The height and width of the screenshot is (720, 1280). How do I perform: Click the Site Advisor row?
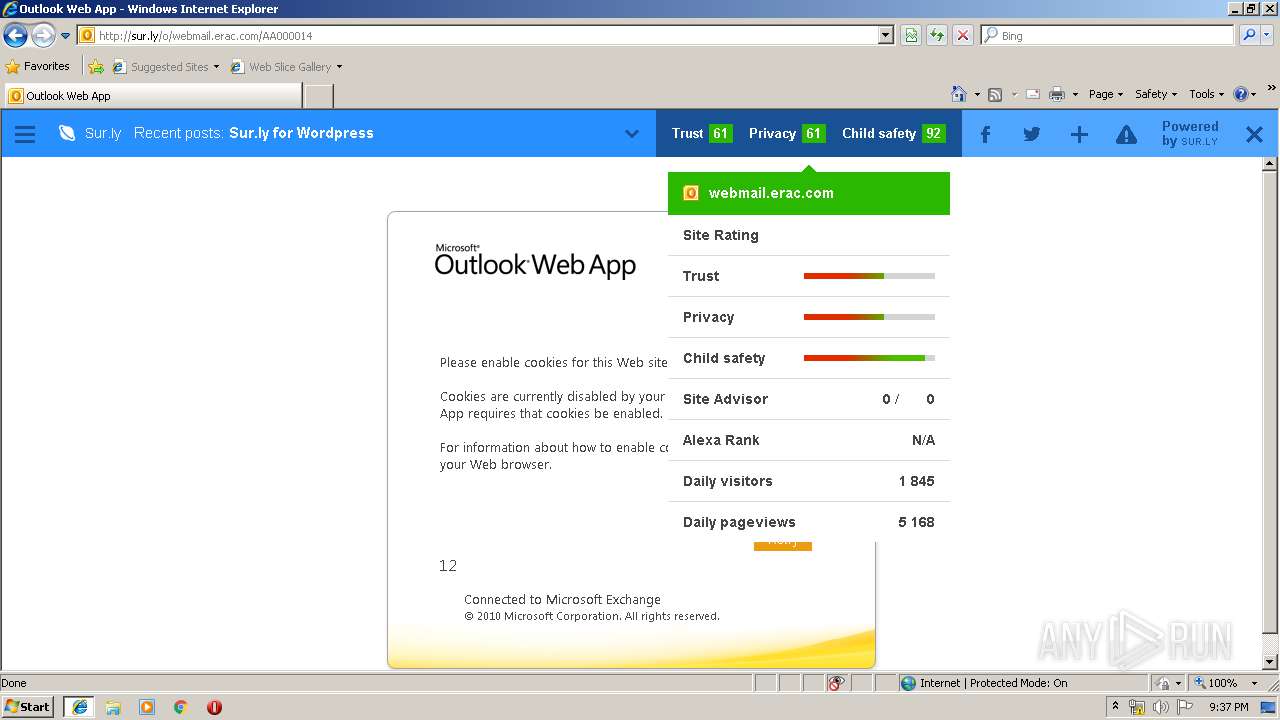[809, 399]
